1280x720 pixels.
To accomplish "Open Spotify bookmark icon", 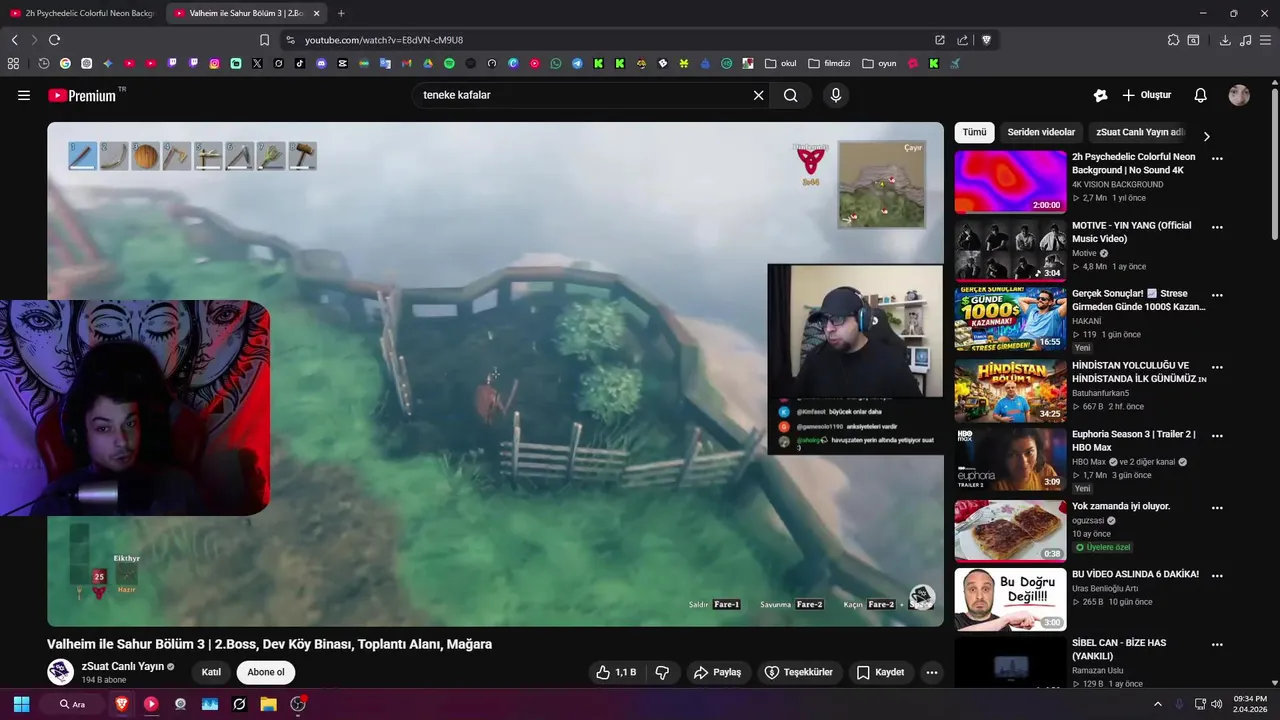I will (x=449, y=63).
